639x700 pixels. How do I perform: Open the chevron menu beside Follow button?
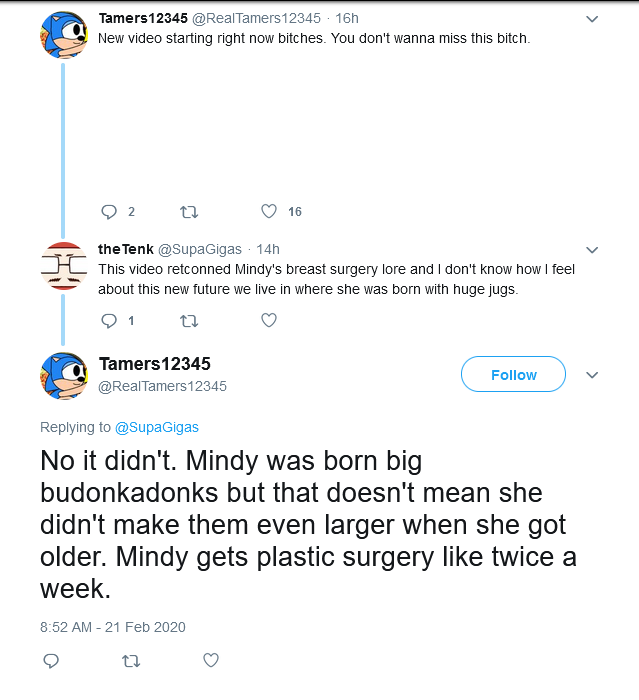tap(592, 375)
